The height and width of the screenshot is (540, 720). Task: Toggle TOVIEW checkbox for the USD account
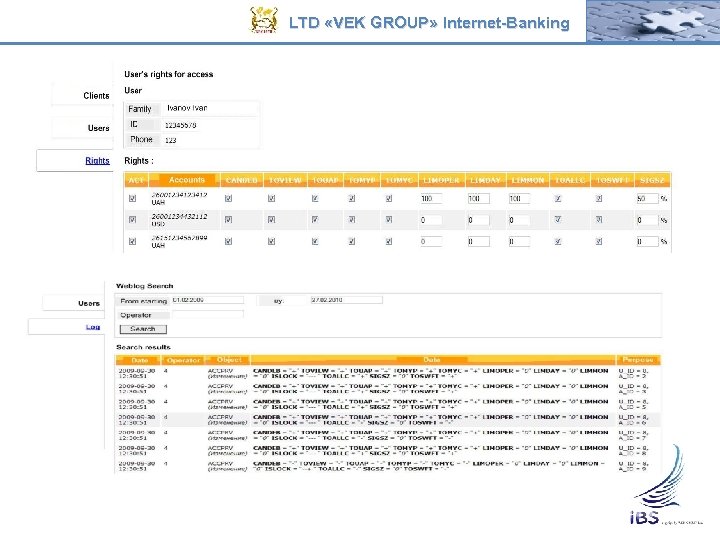(271, 219)
